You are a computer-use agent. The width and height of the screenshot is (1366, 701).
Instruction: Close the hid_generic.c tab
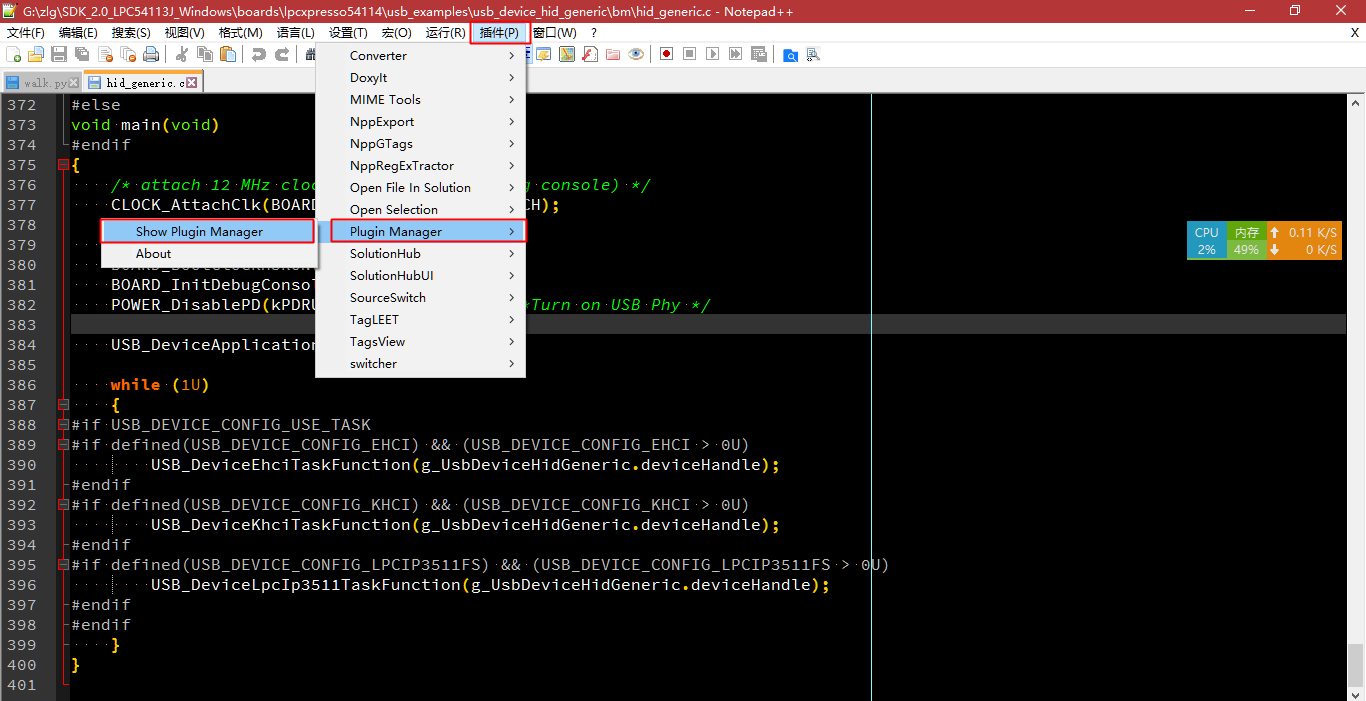tap(192, 83)
